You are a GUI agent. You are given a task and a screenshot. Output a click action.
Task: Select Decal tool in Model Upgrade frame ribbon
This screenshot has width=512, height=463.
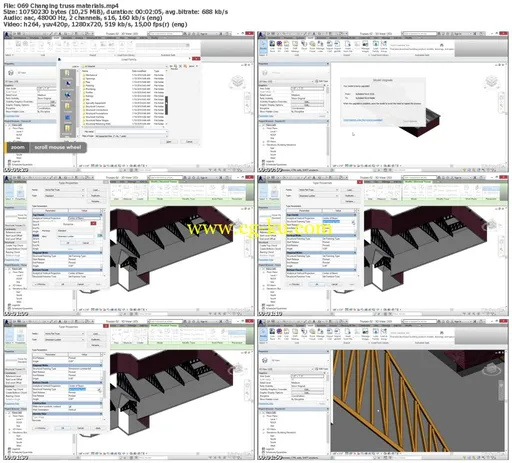pos(304,46)
